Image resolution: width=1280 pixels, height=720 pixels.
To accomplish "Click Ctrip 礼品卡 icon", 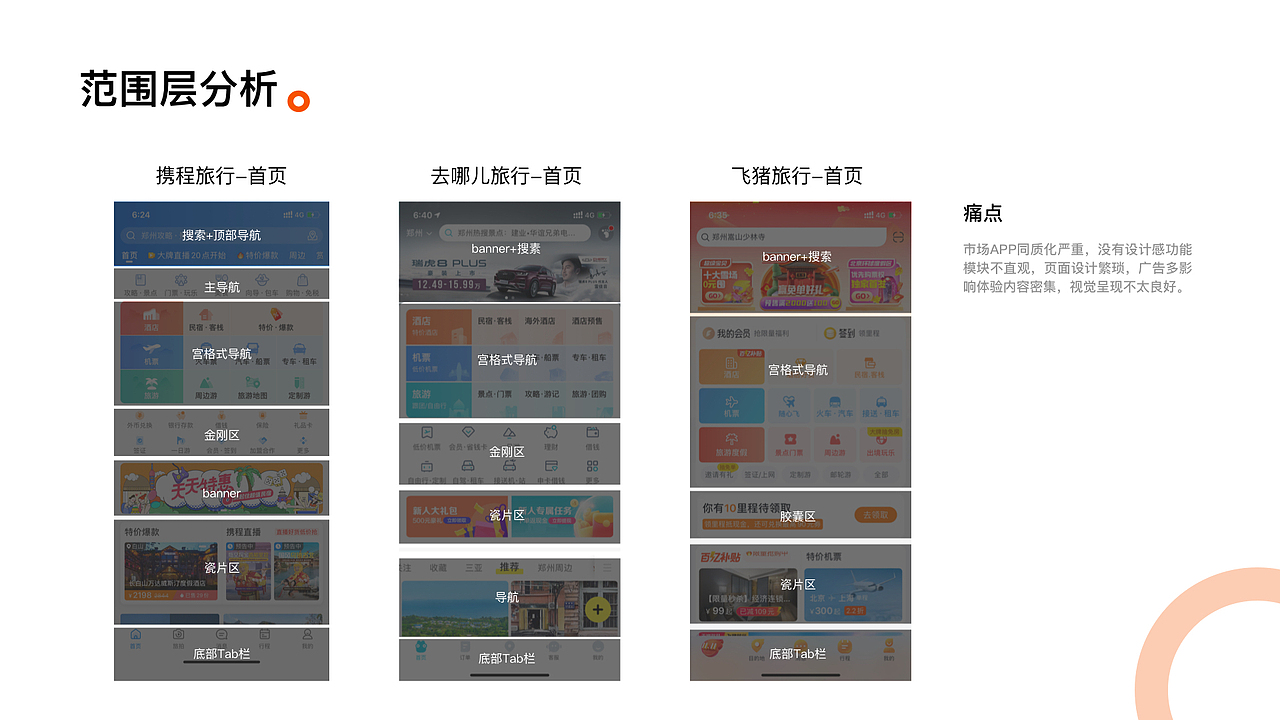I will 303,418.
